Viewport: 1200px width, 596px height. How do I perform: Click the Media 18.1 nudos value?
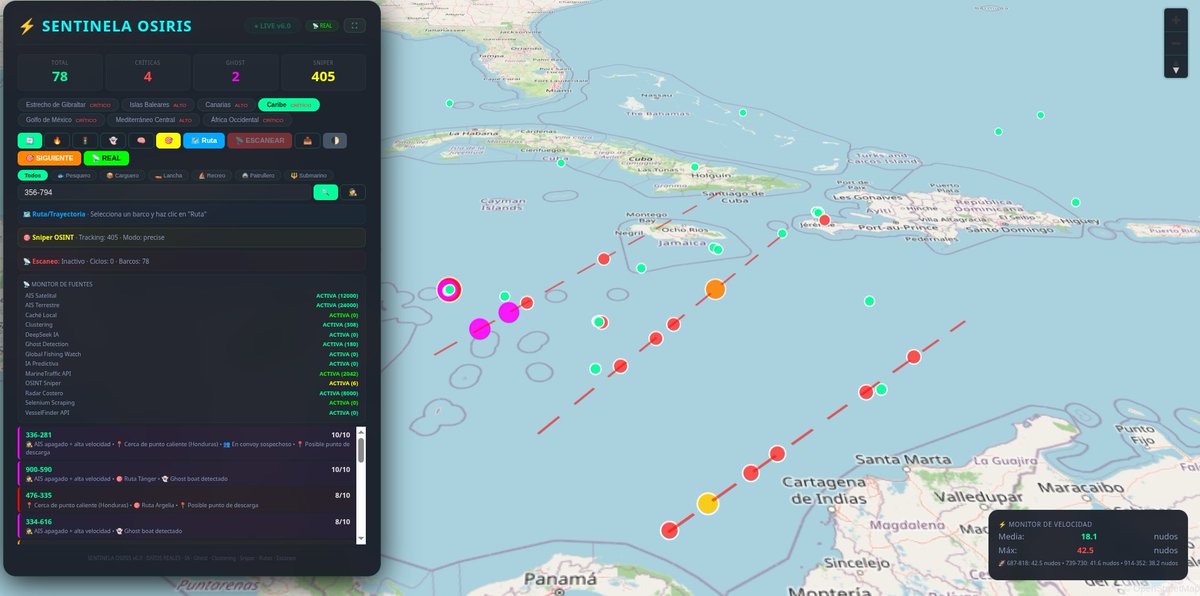pos(1088,537)
